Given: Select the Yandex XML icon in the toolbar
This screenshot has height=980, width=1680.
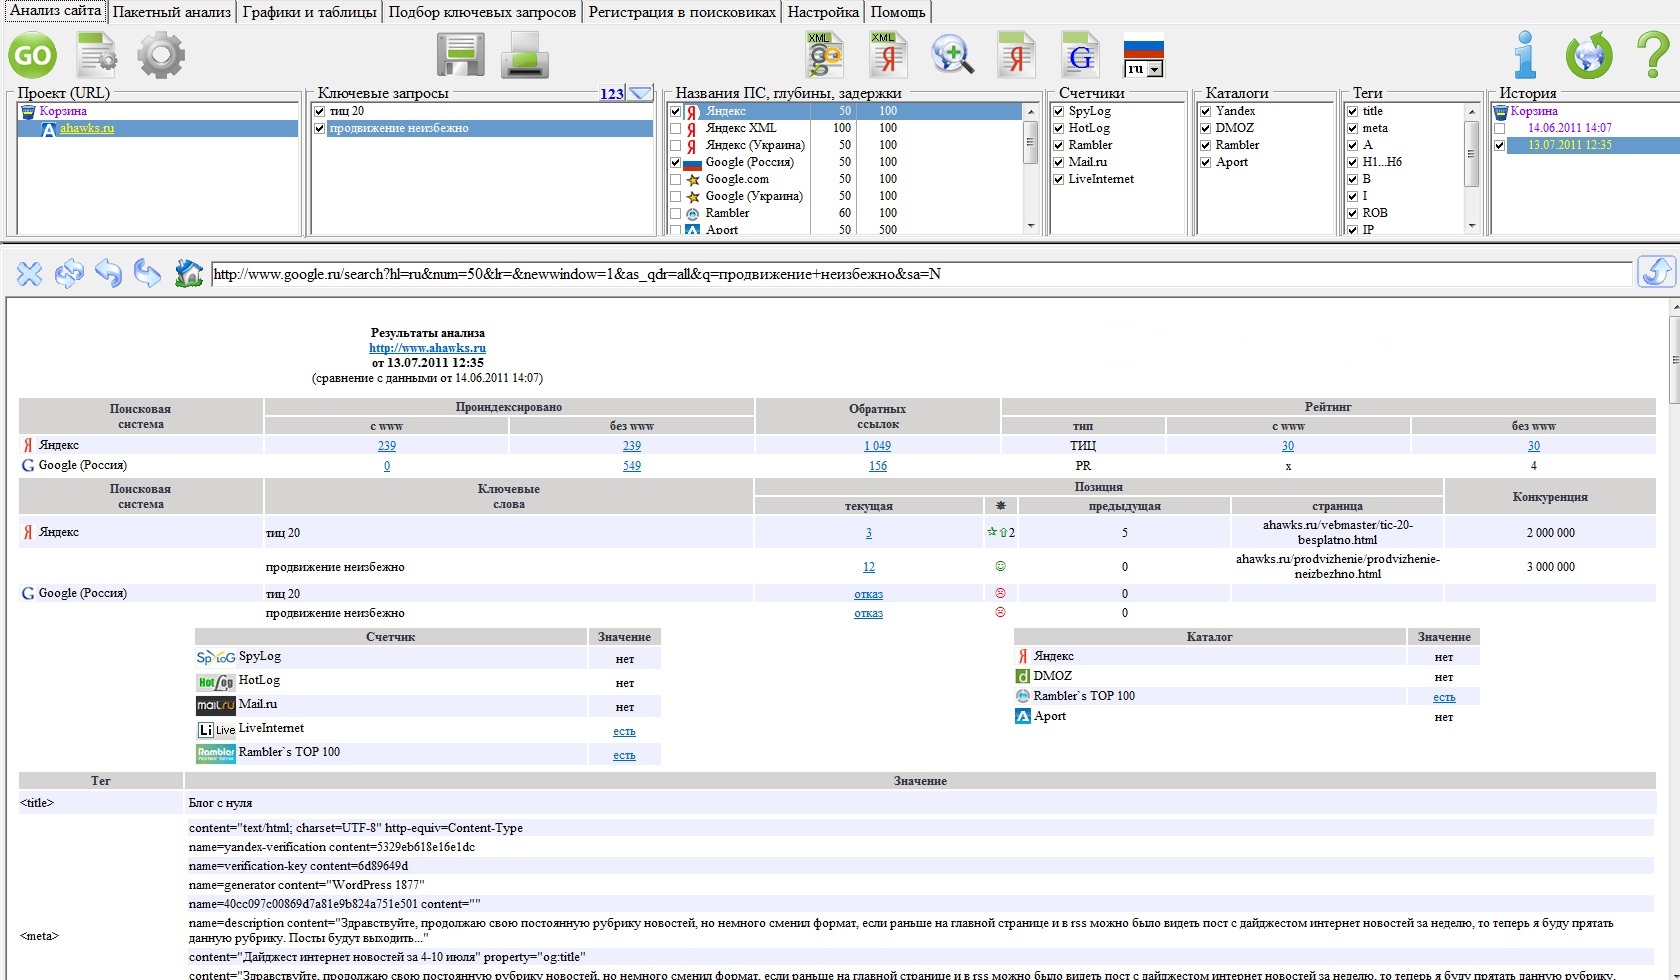Looking at the screenshot, I should pos(888,55).
